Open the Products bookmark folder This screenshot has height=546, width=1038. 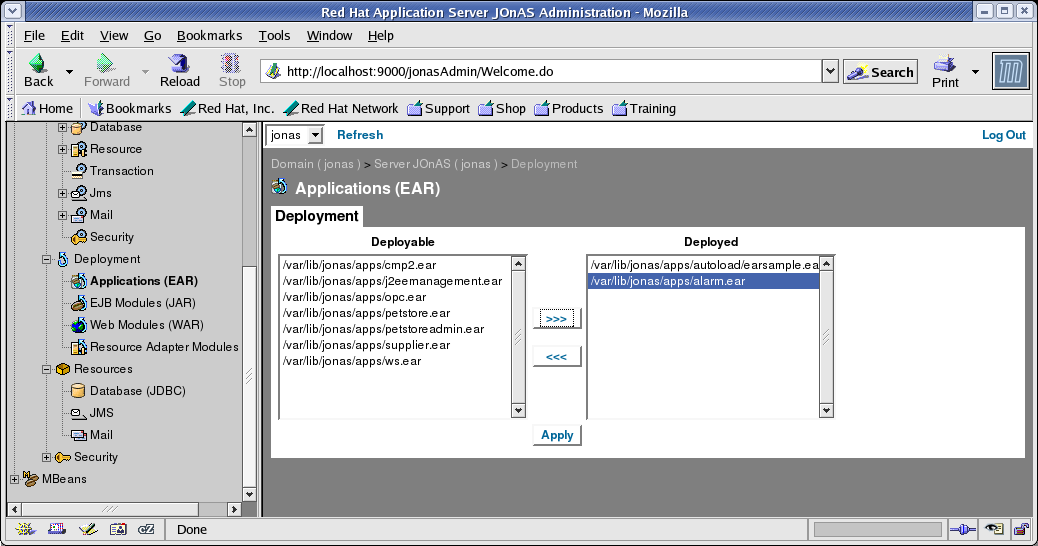(569, 109)
